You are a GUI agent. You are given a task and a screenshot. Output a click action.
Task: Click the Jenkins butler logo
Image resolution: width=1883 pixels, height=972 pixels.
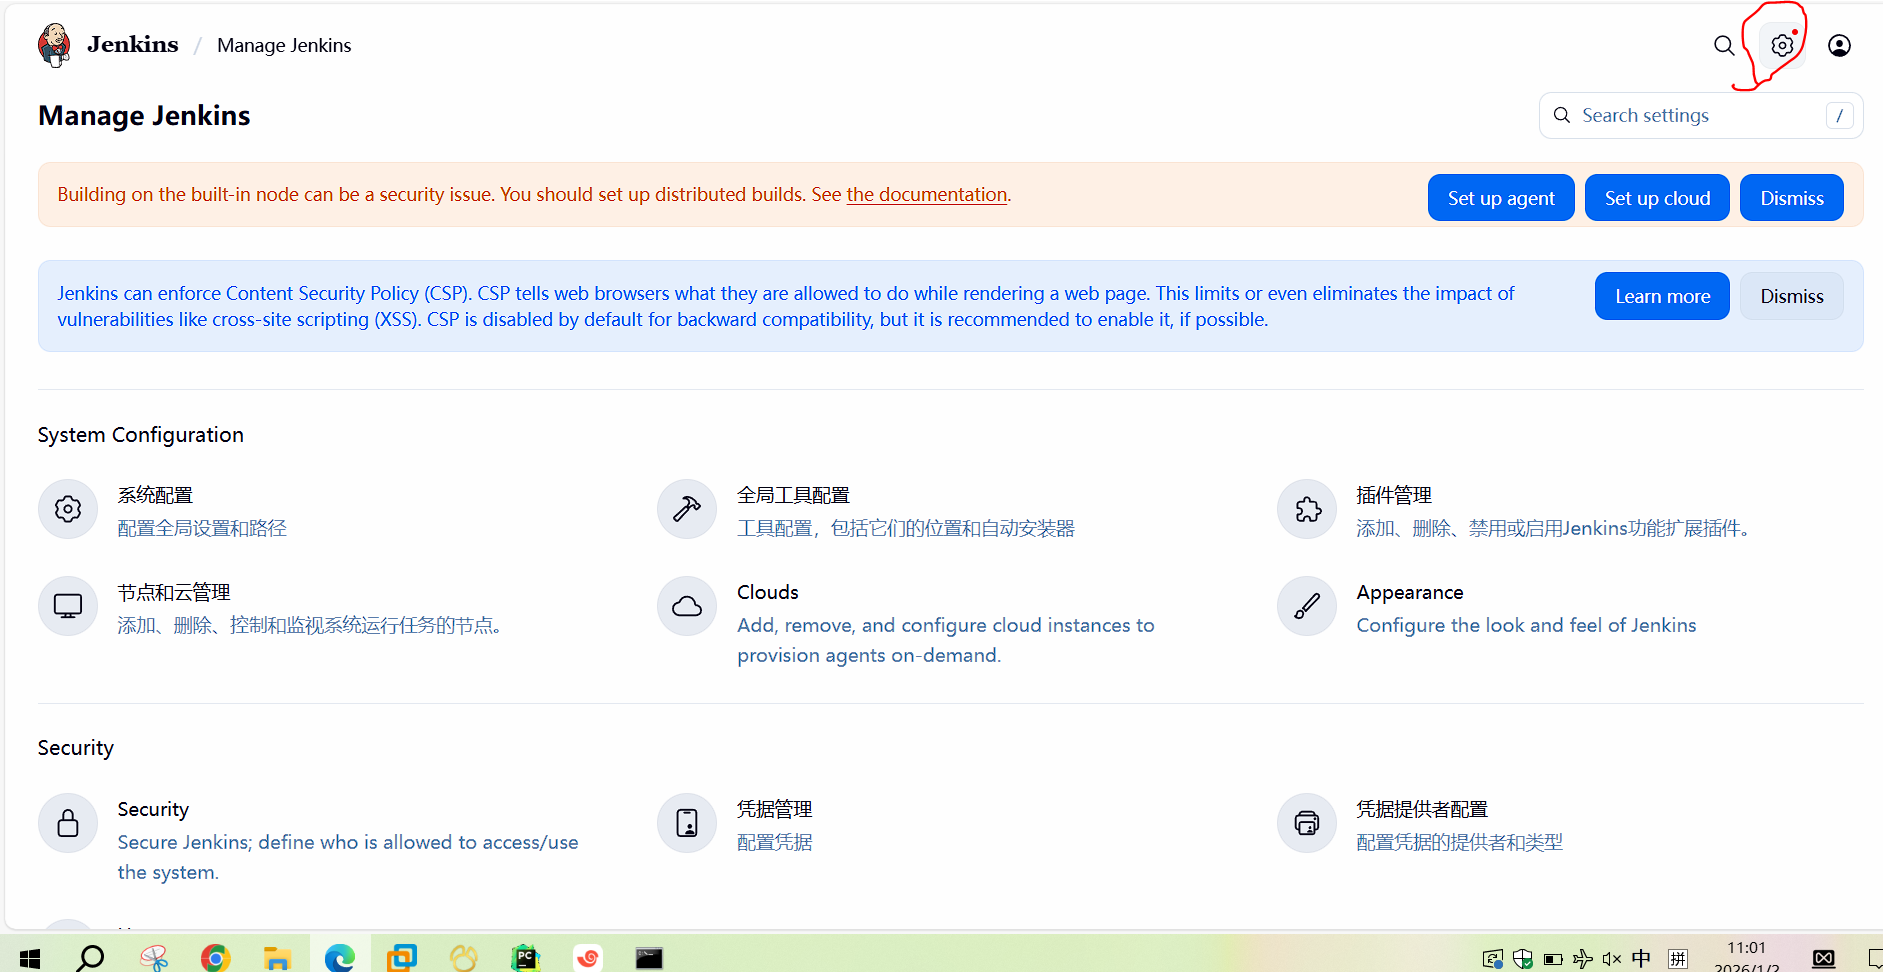54,45
